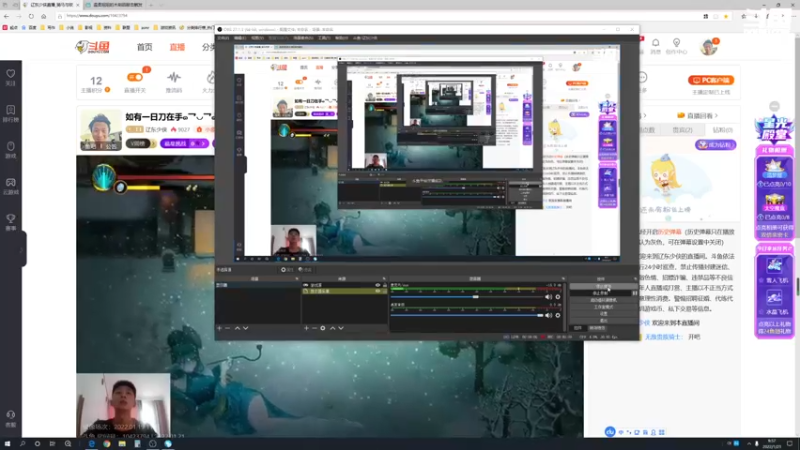Open second audio track settings gear in mixer
This screenshot has width=800, height=450.
pyautogui.click(x=558, y=315)
